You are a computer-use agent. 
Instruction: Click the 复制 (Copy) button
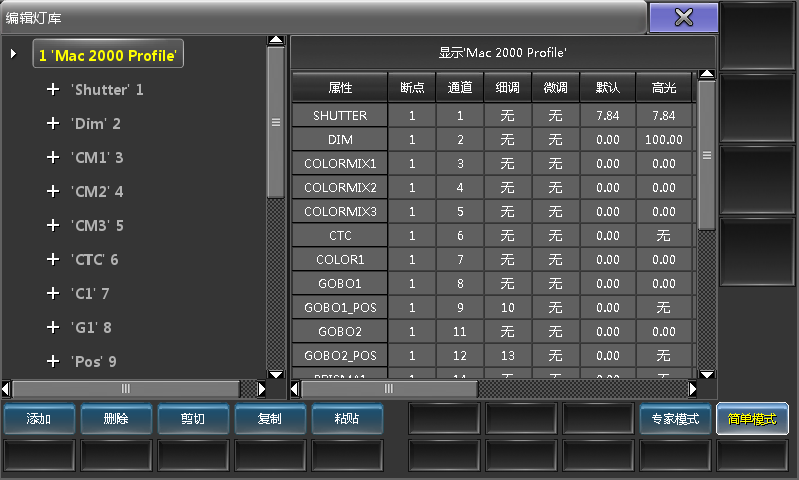(x=270, y=419)
